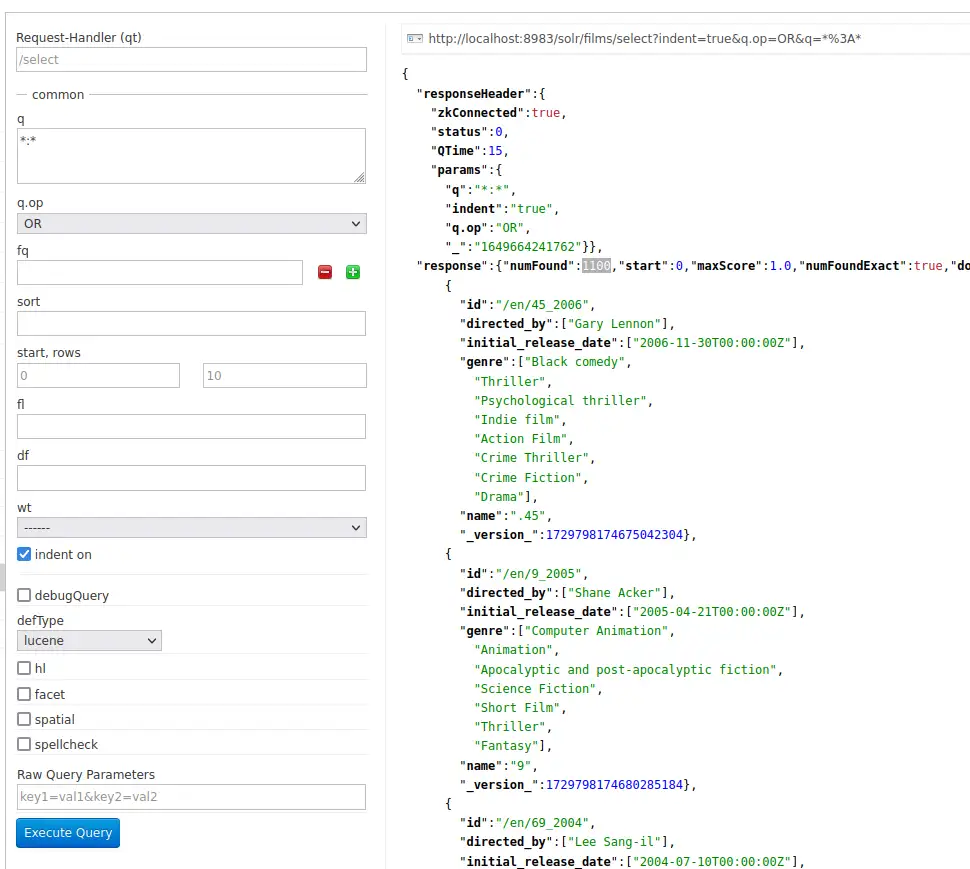Click the df default field input

(191, 478)
